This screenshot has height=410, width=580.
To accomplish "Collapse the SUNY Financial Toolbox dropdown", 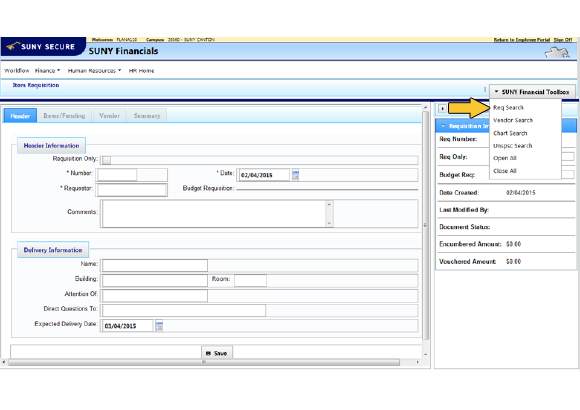I will (x=532, y=92).
